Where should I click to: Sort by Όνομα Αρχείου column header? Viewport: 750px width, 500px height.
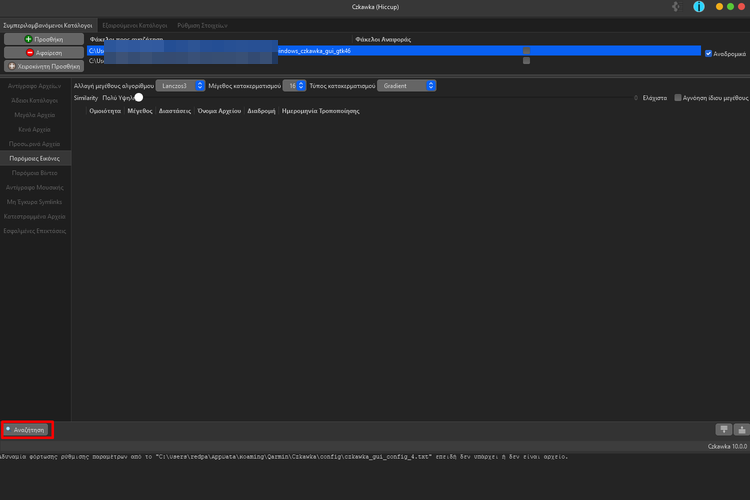click(x=219, y=112)
